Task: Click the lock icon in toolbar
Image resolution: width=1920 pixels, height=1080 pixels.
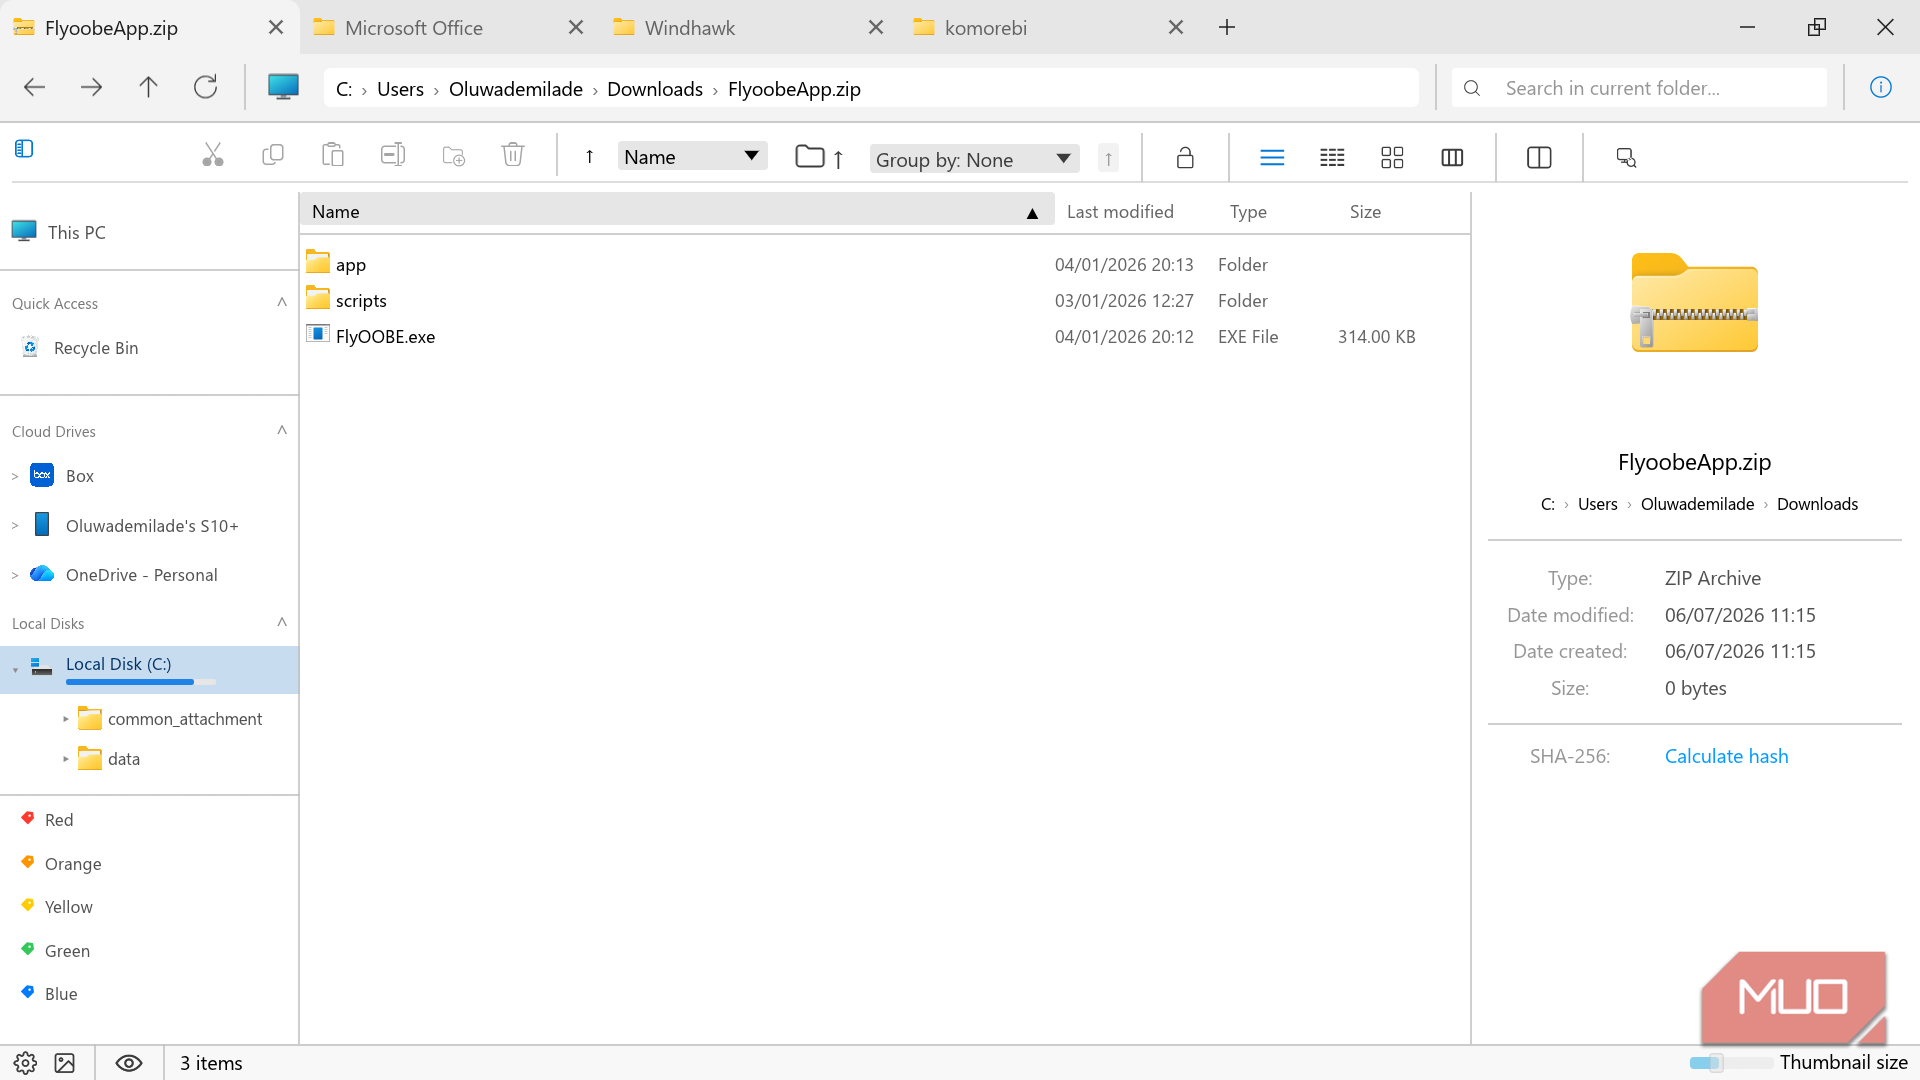Action: [x=1185, y=157]
